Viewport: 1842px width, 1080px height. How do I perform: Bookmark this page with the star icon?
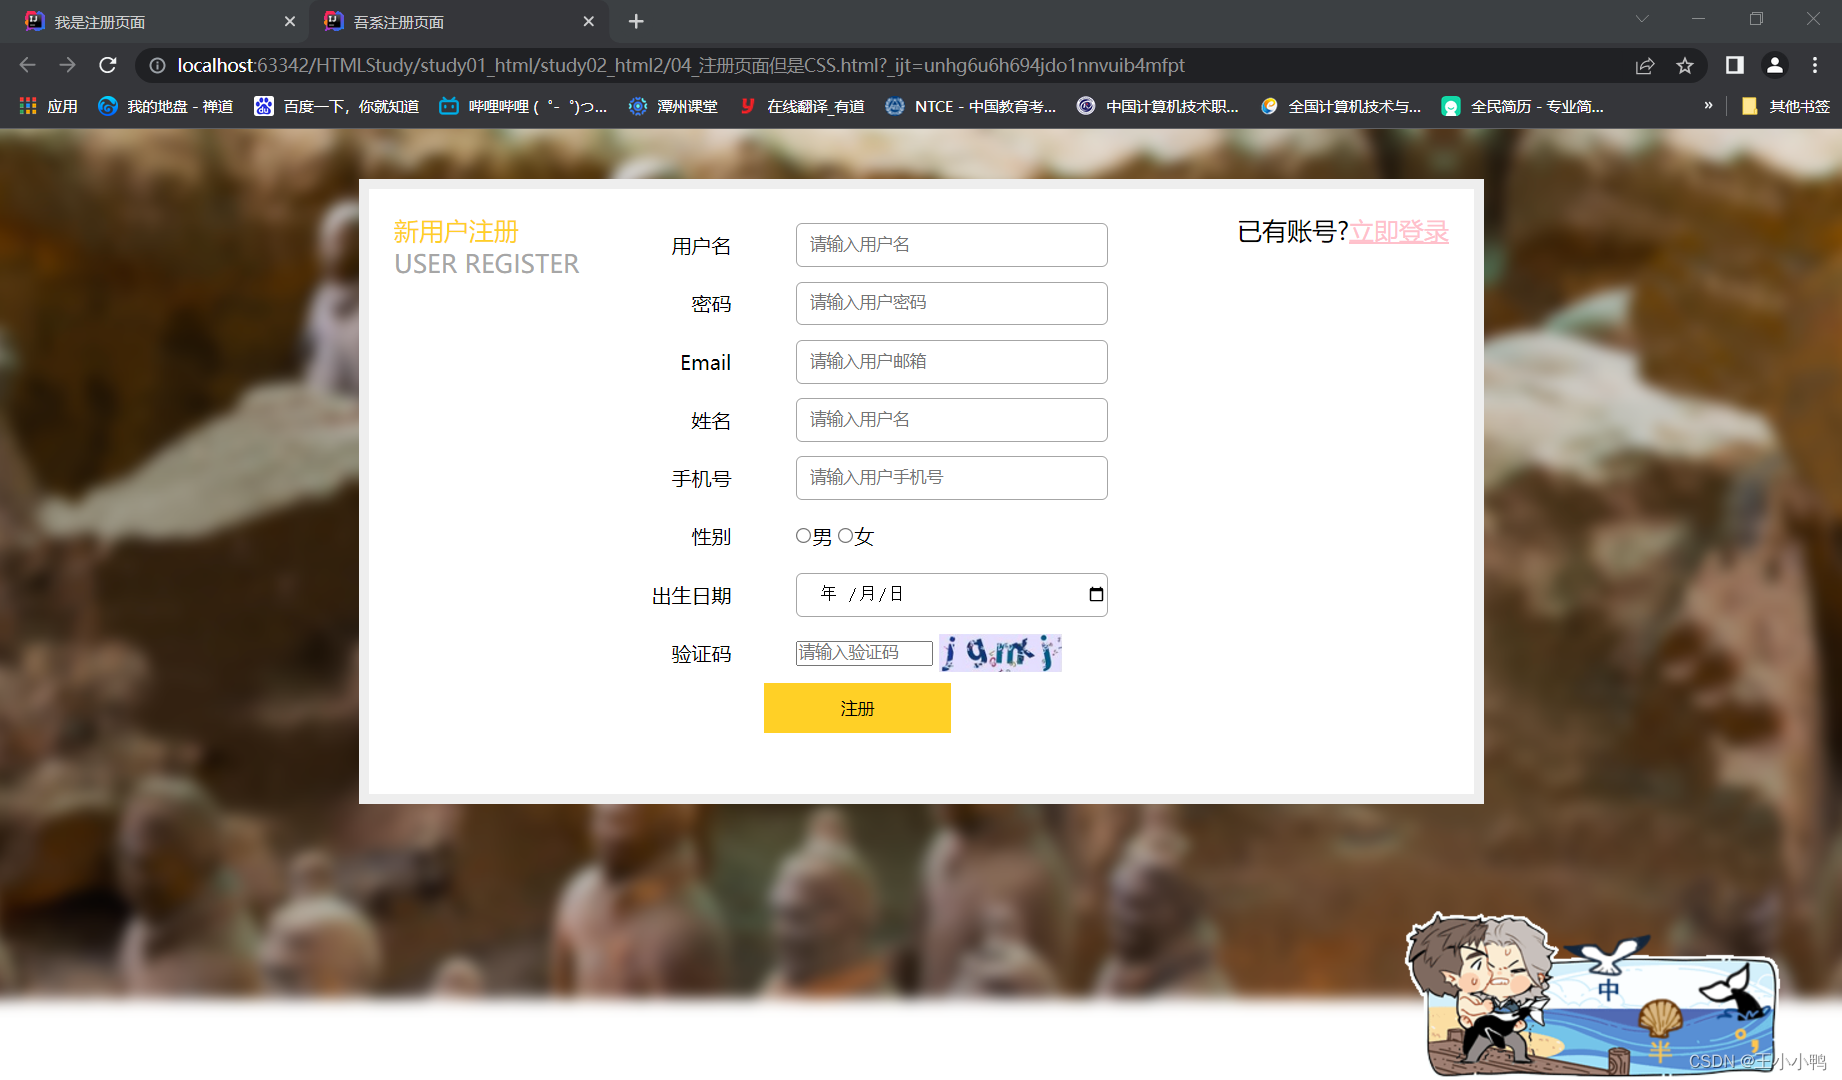[x=1685, y=65]
